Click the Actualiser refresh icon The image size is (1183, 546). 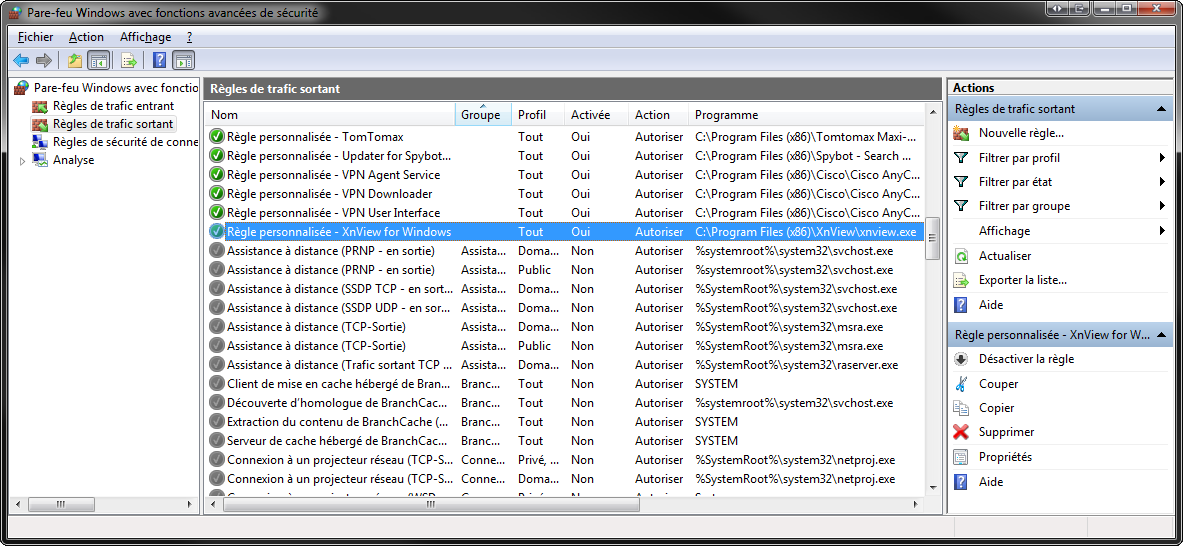961,256
